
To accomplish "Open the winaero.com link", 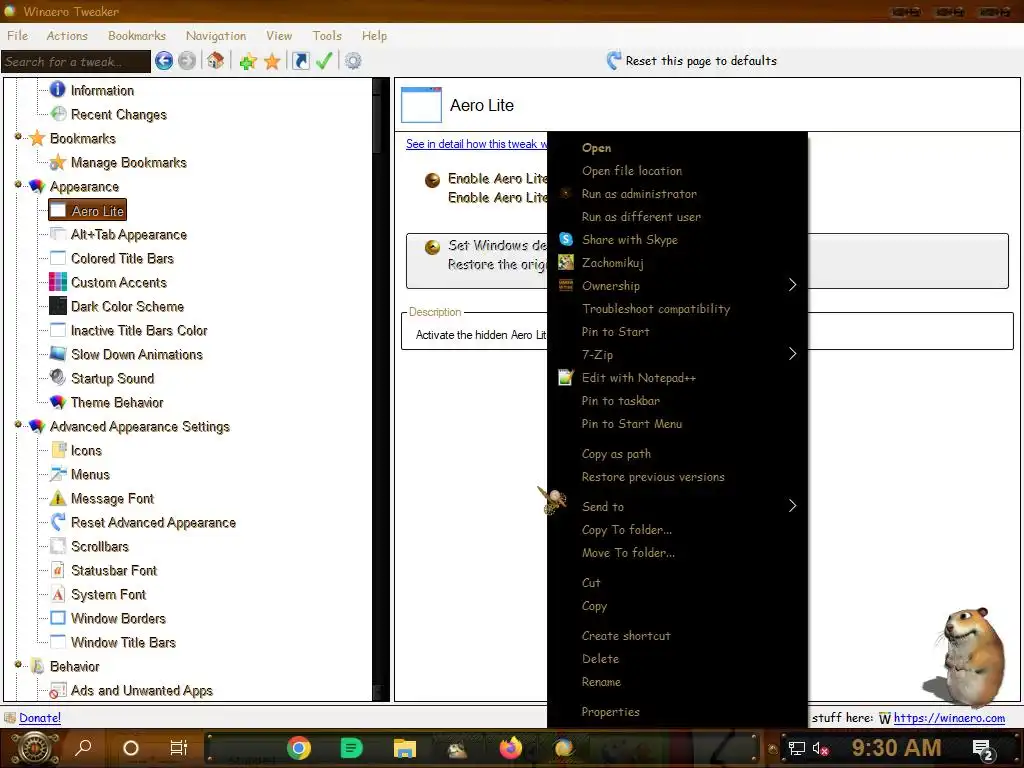I will [x=949, y=718].
